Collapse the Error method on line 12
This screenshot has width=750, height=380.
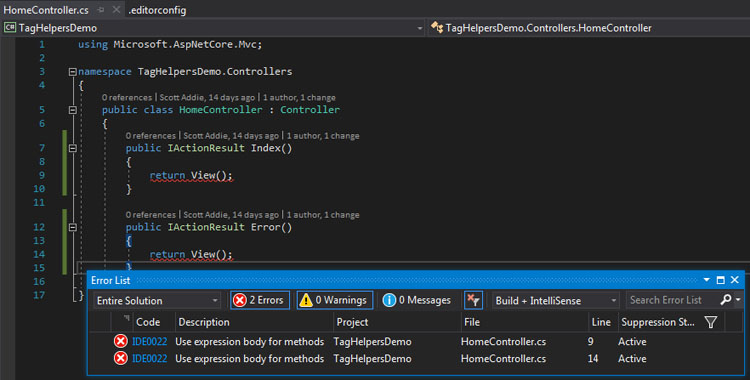(x=72, y=227)
